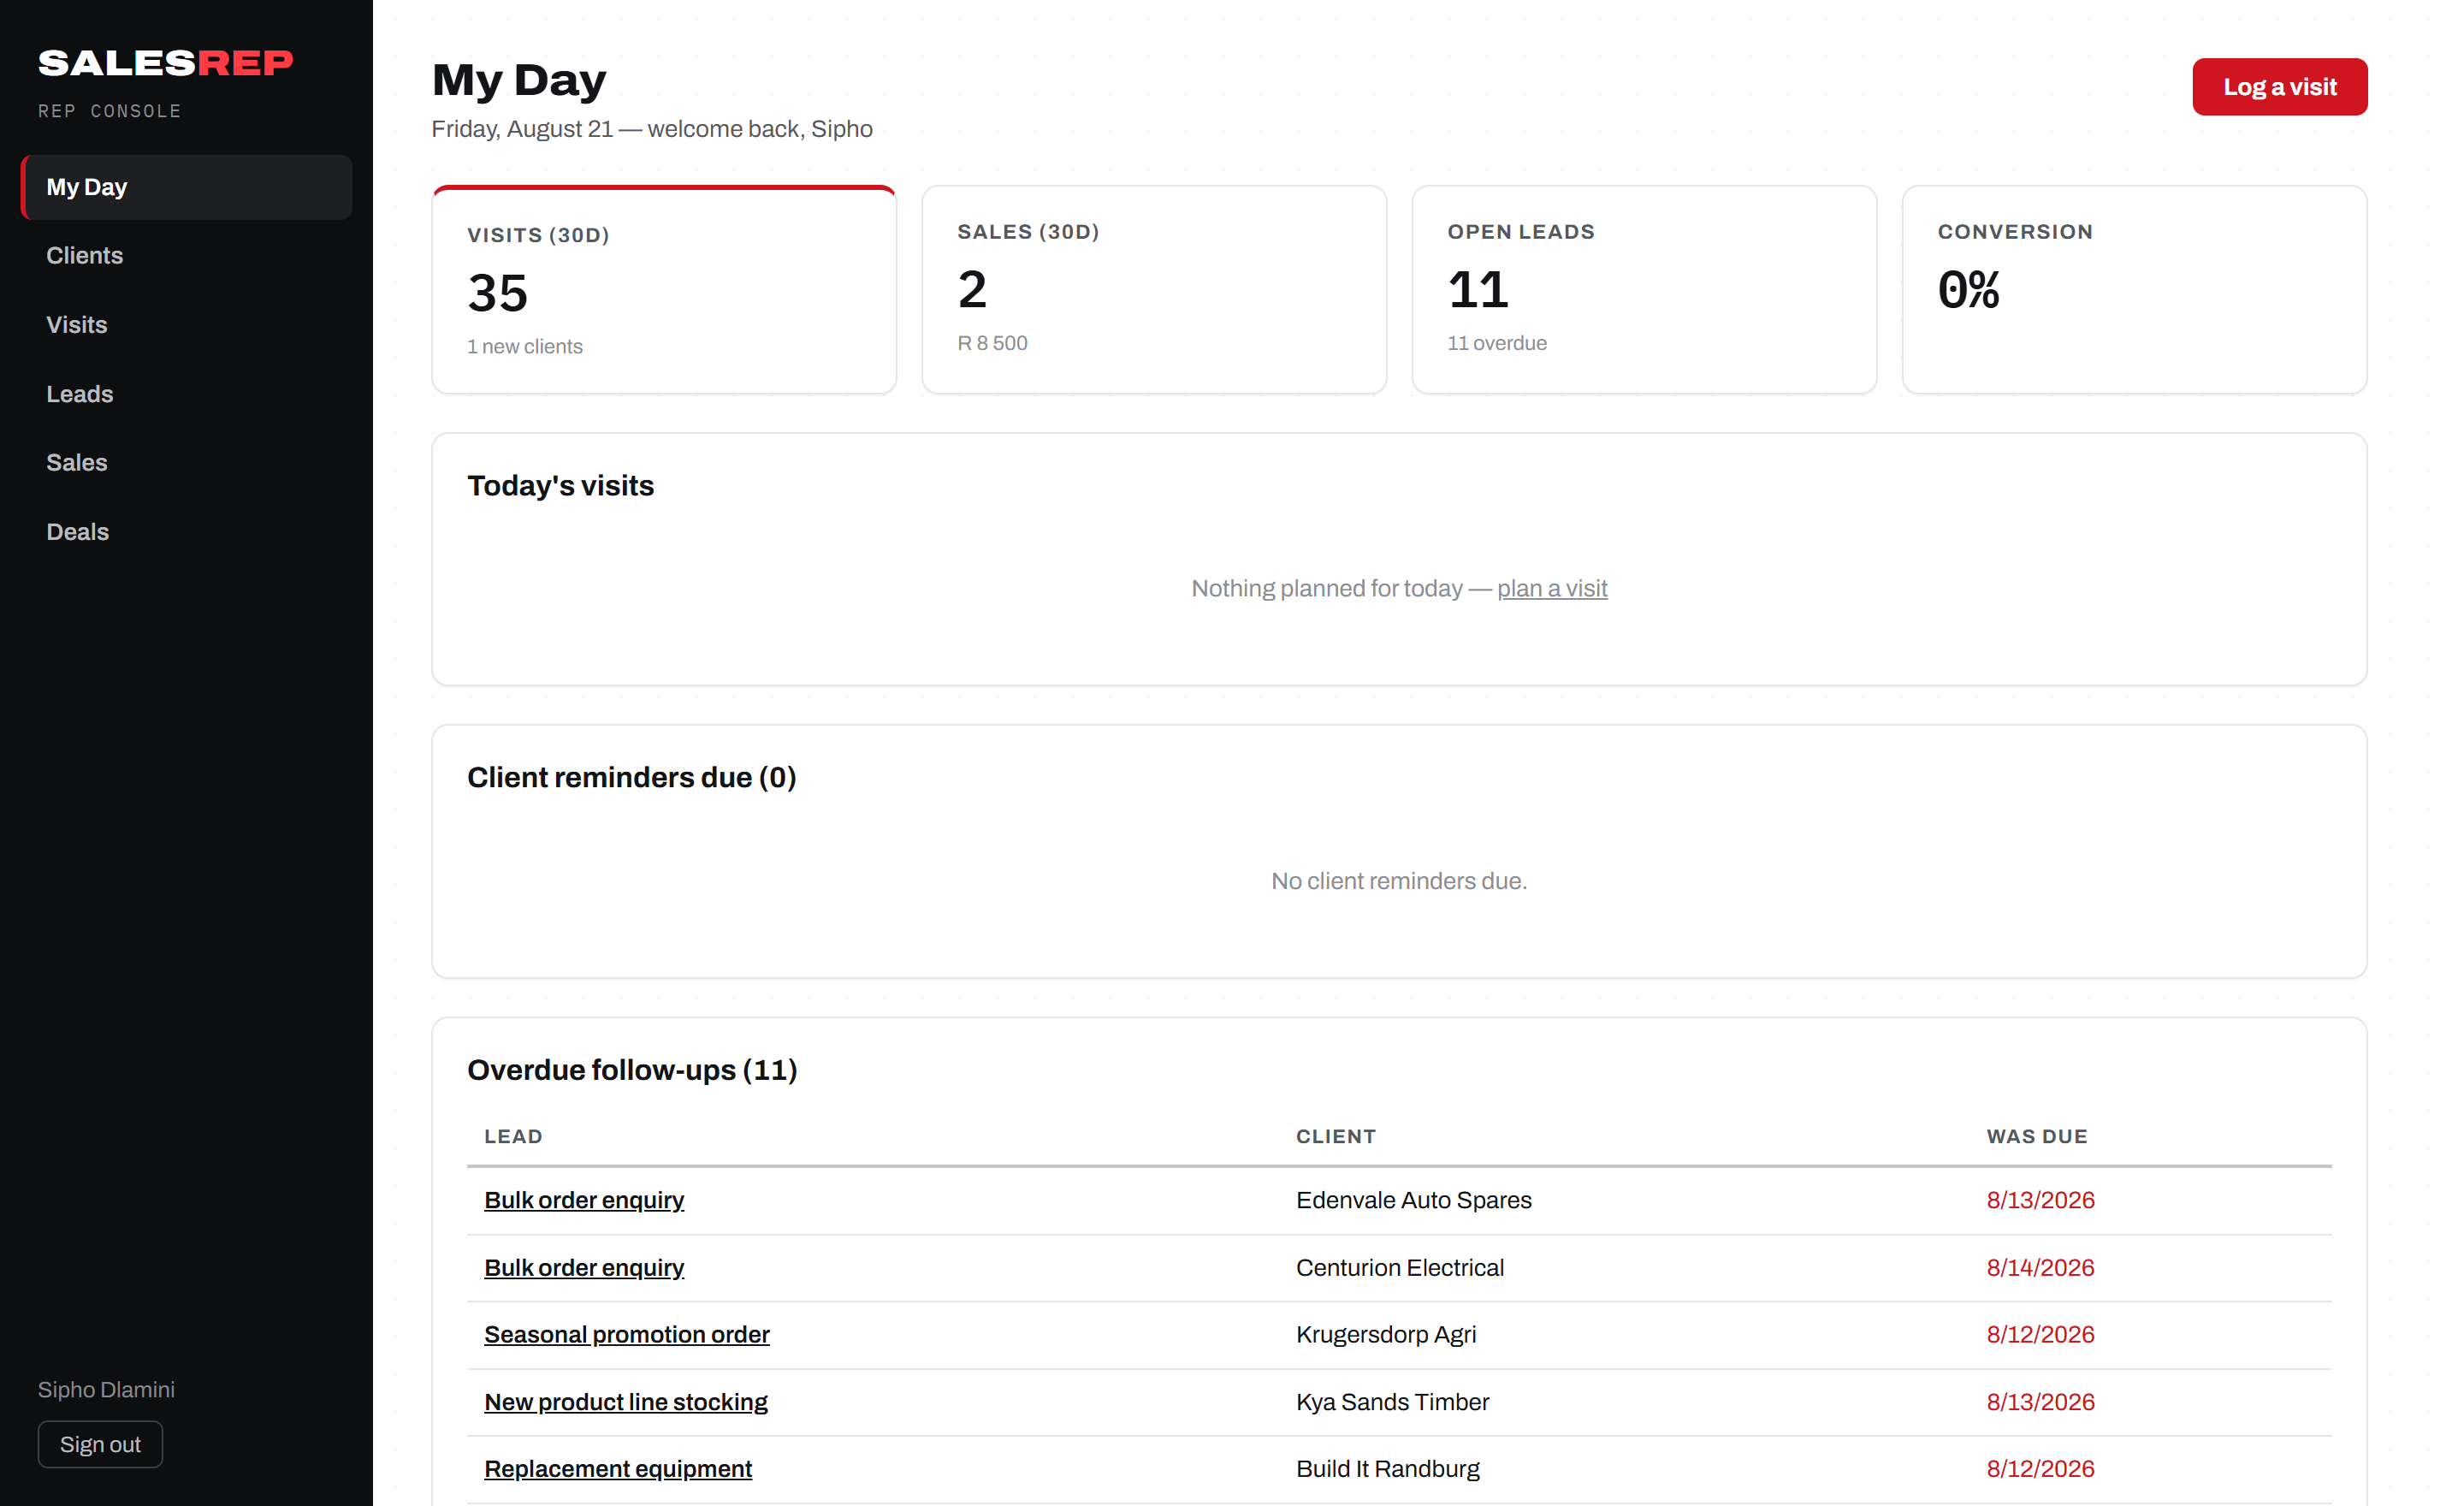Open the New product line stocking lead
Image resolution: width=2464 pixels, height=1506 pixels.
point(626,1402)
